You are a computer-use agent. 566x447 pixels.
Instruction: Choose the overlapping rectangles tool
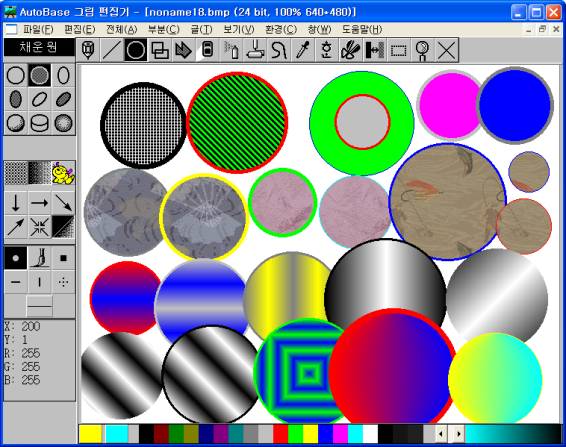[x=160, y=50]
